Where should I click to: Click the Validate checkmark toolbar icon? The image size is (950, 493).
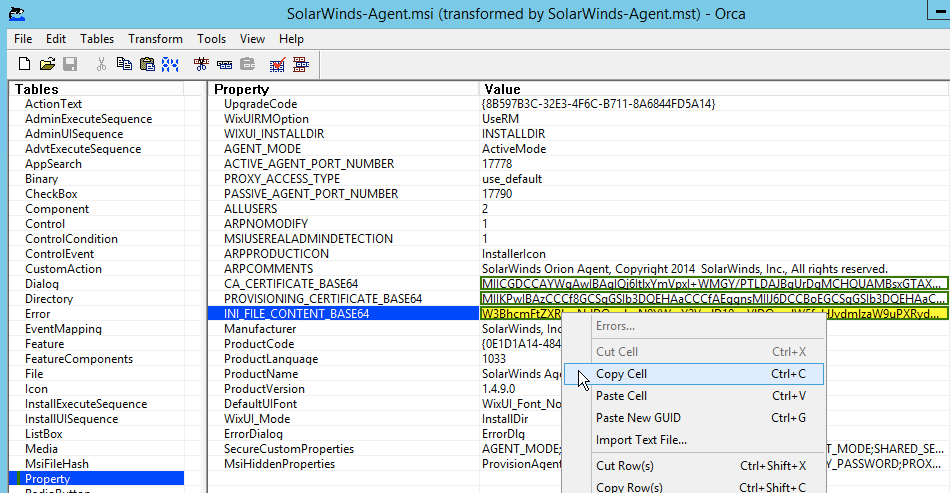coord(277,64)
